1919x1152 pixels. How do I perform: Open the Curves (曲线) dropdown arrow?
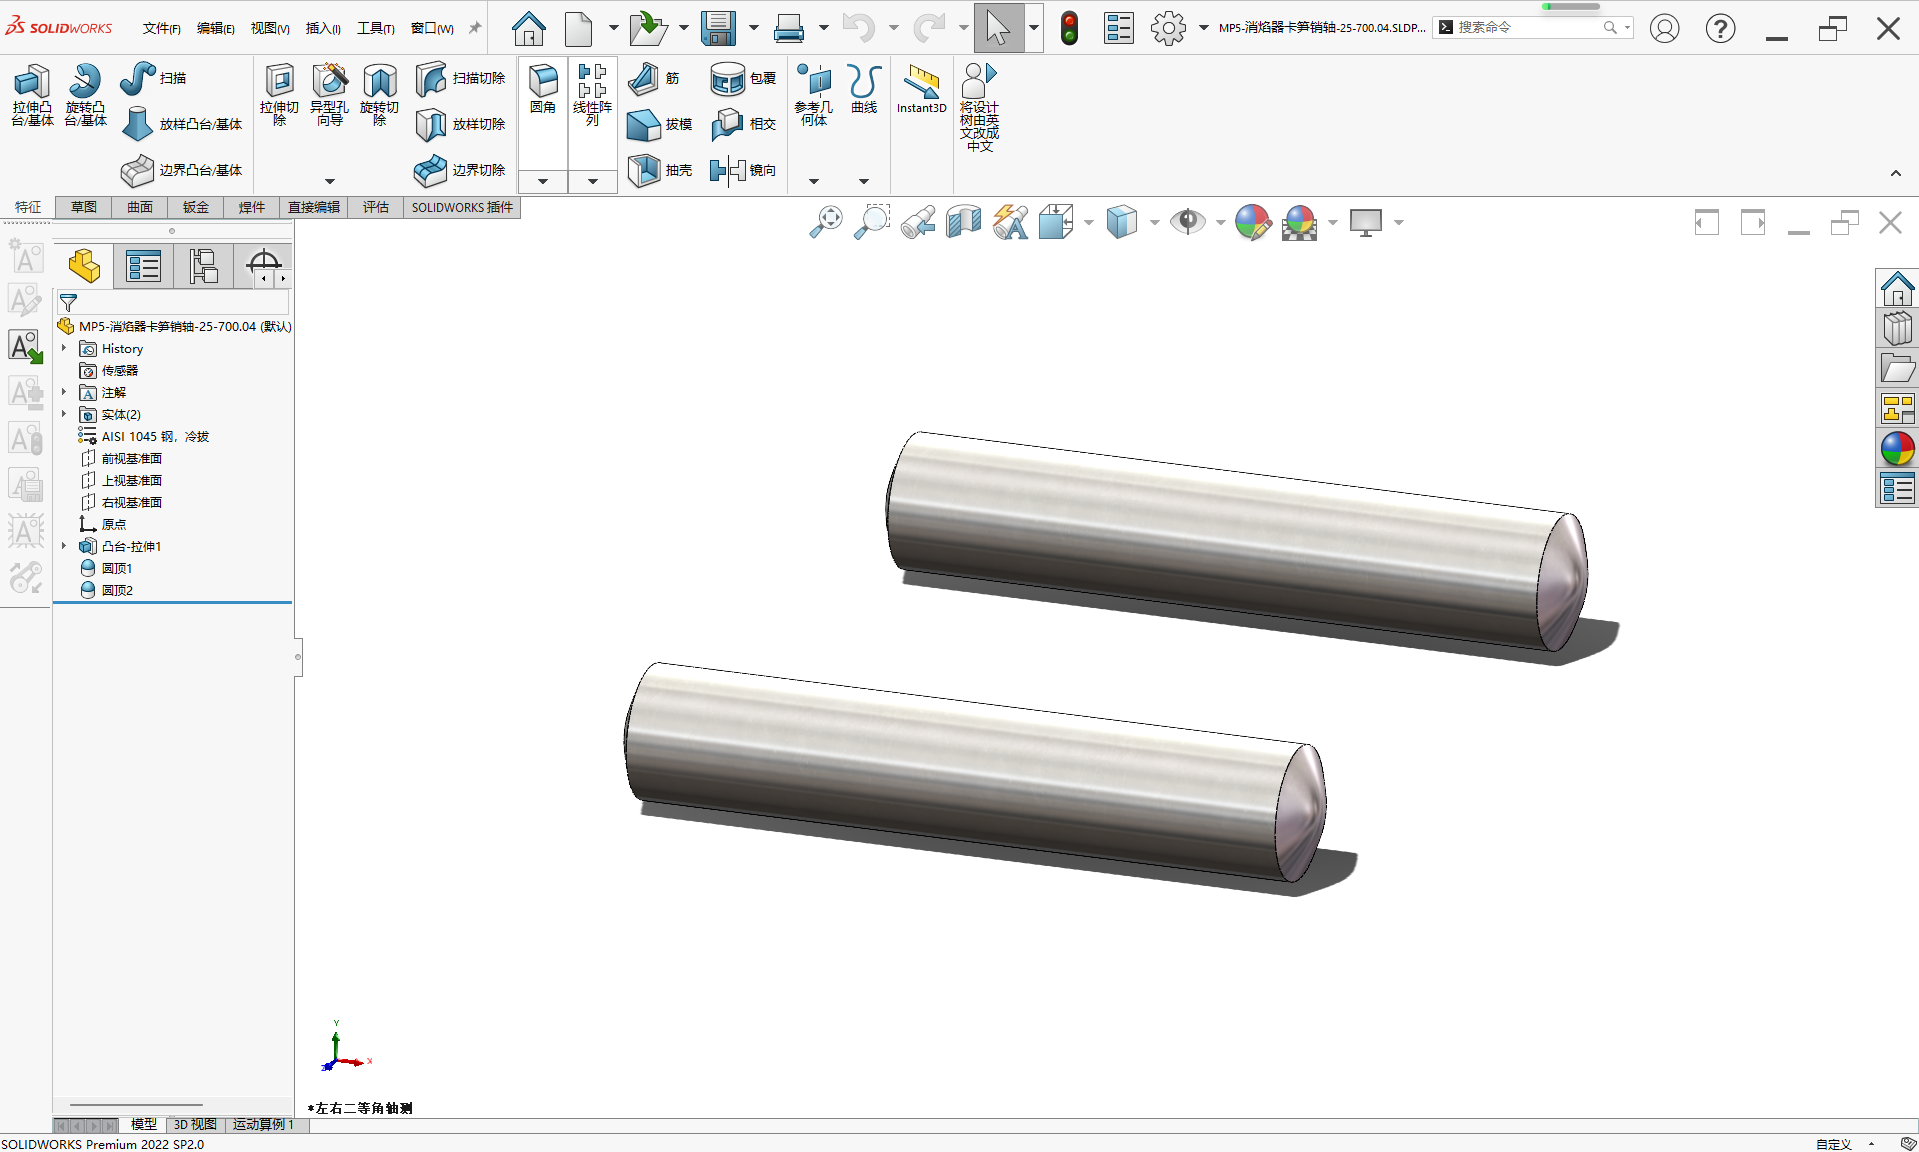coord(864,181)
